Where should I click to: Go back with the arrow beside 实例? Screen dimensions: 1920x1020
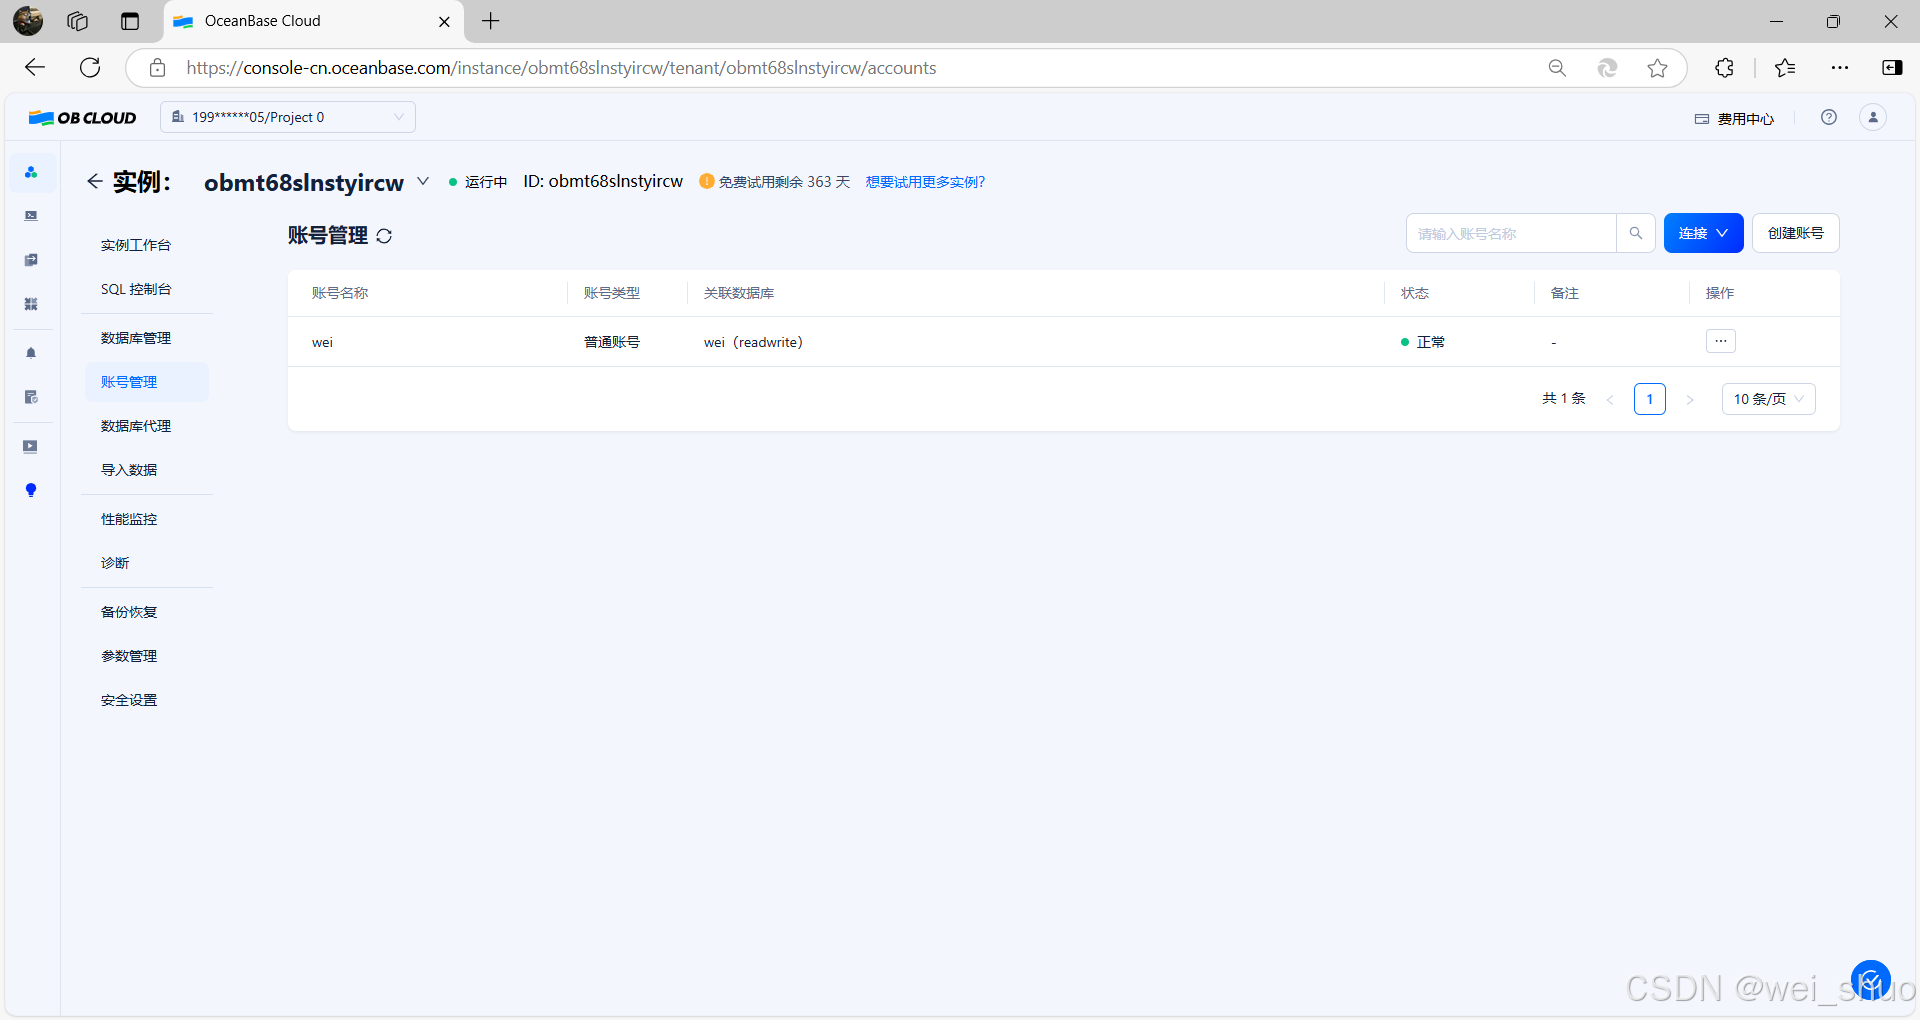tap(94, 181)
